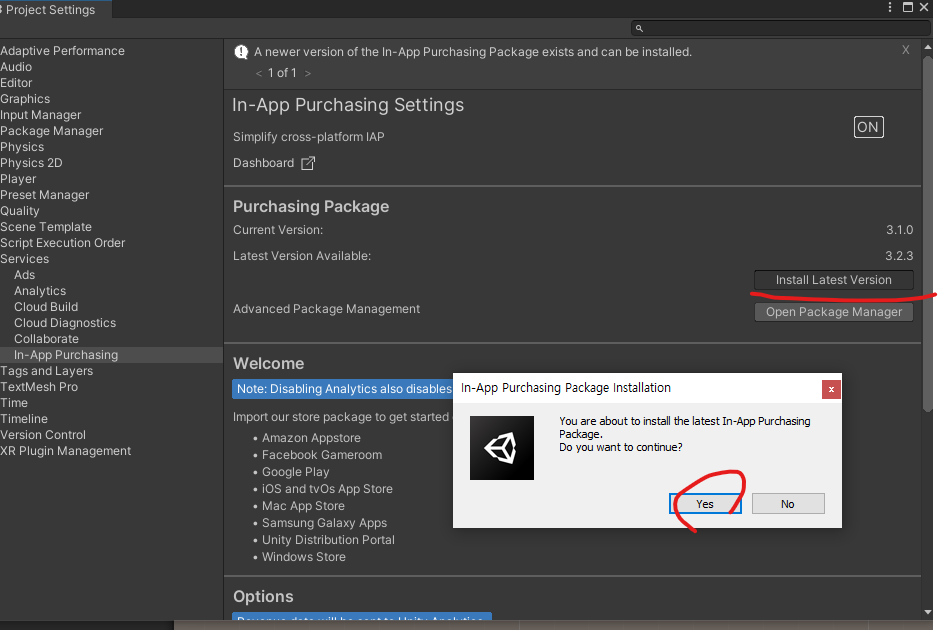Toggle the In-App Purchasing ON switch
938x630 pixels.
click(x=868, y=127)
